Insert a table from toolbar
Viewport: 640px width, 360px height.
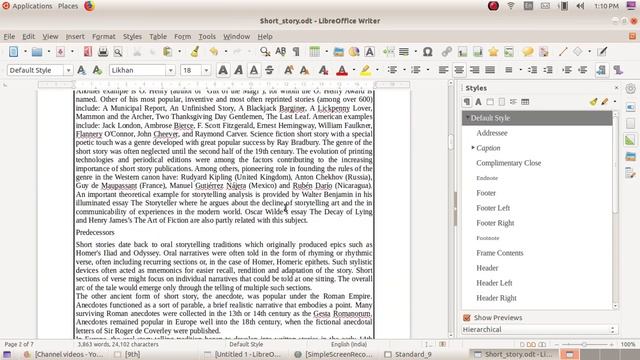314,52
